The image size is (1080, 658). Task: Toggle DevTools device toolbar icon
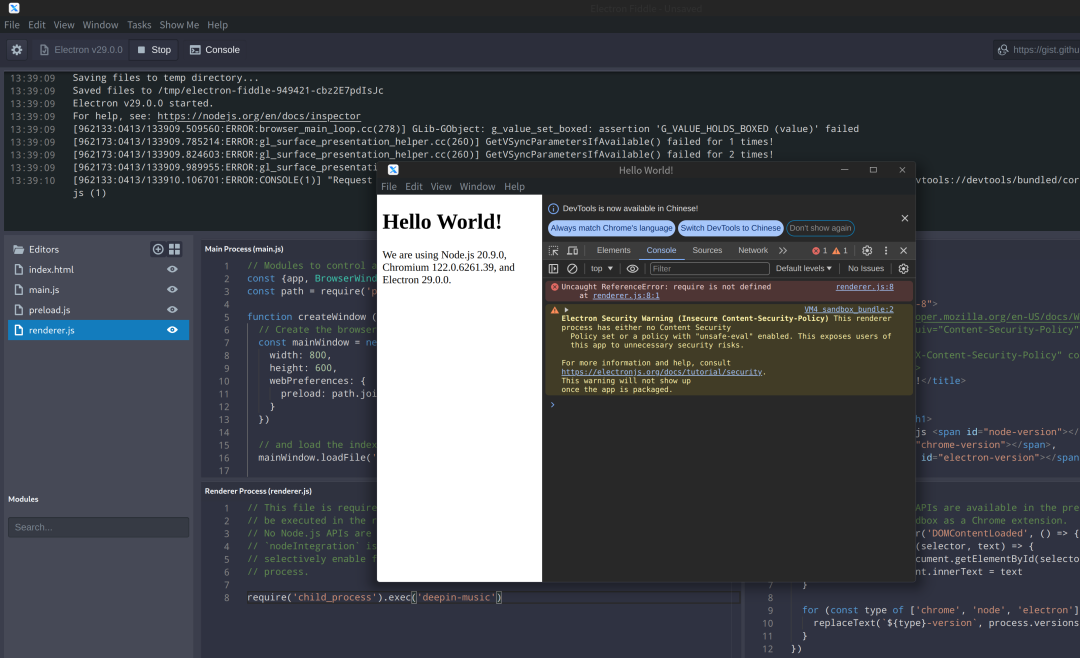pos(572,251)
